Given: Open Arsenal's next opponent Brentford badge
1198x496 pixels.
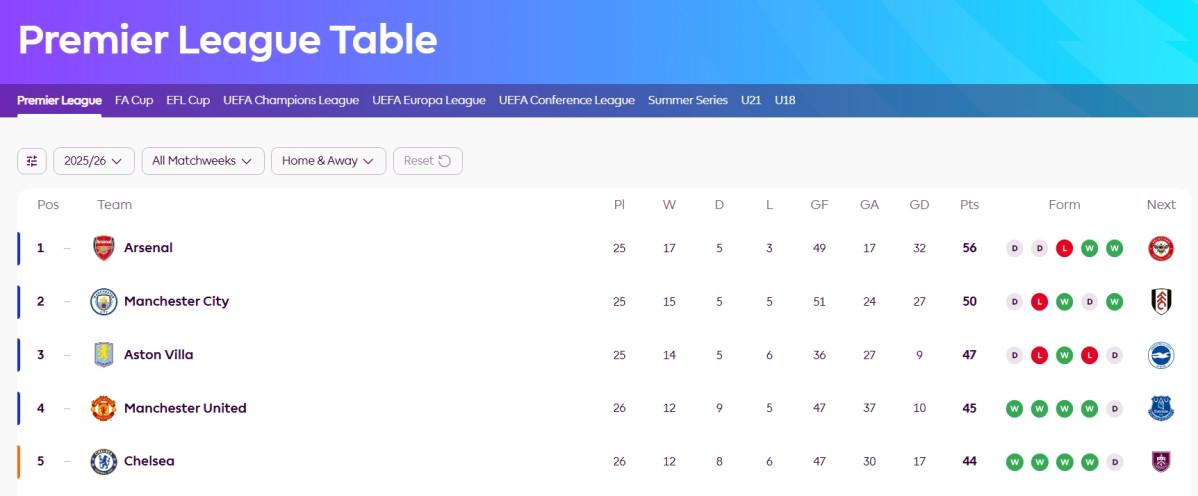Looking at the screenshot, I should click(x=1161, y=248).
